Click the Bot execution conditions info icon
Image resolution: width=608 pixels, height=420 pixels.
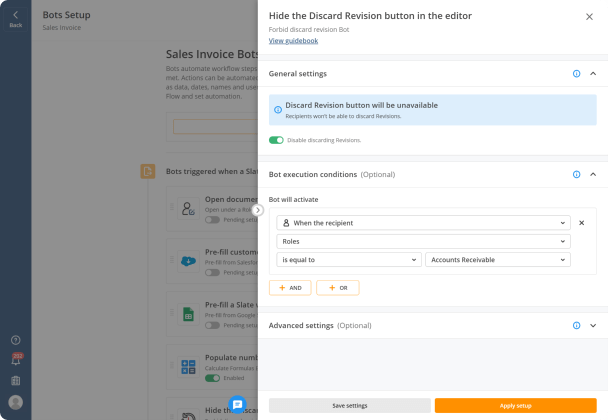pyautogui.click(x=577, y=175)
